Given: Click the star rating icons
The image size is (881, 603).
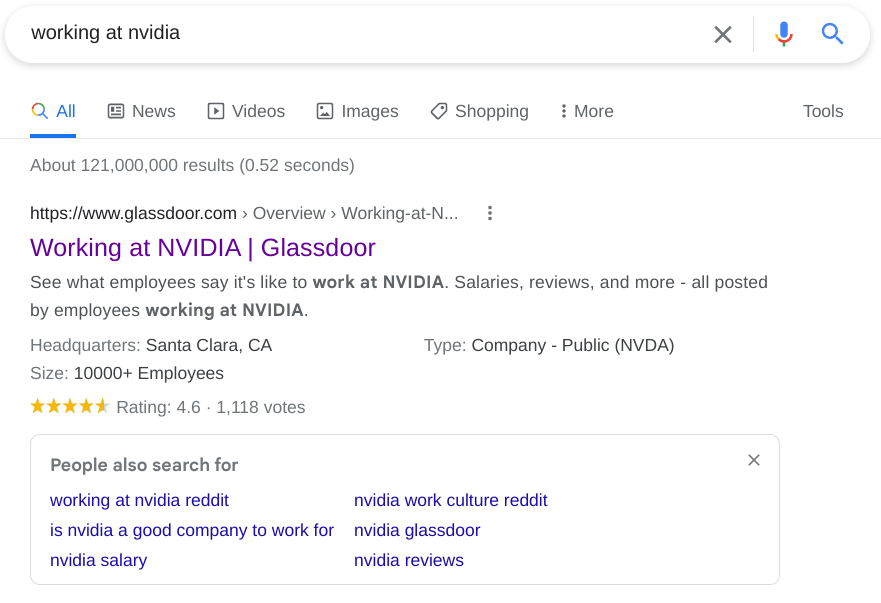Looking at the screenshot, I should click(x=69, y=407).
